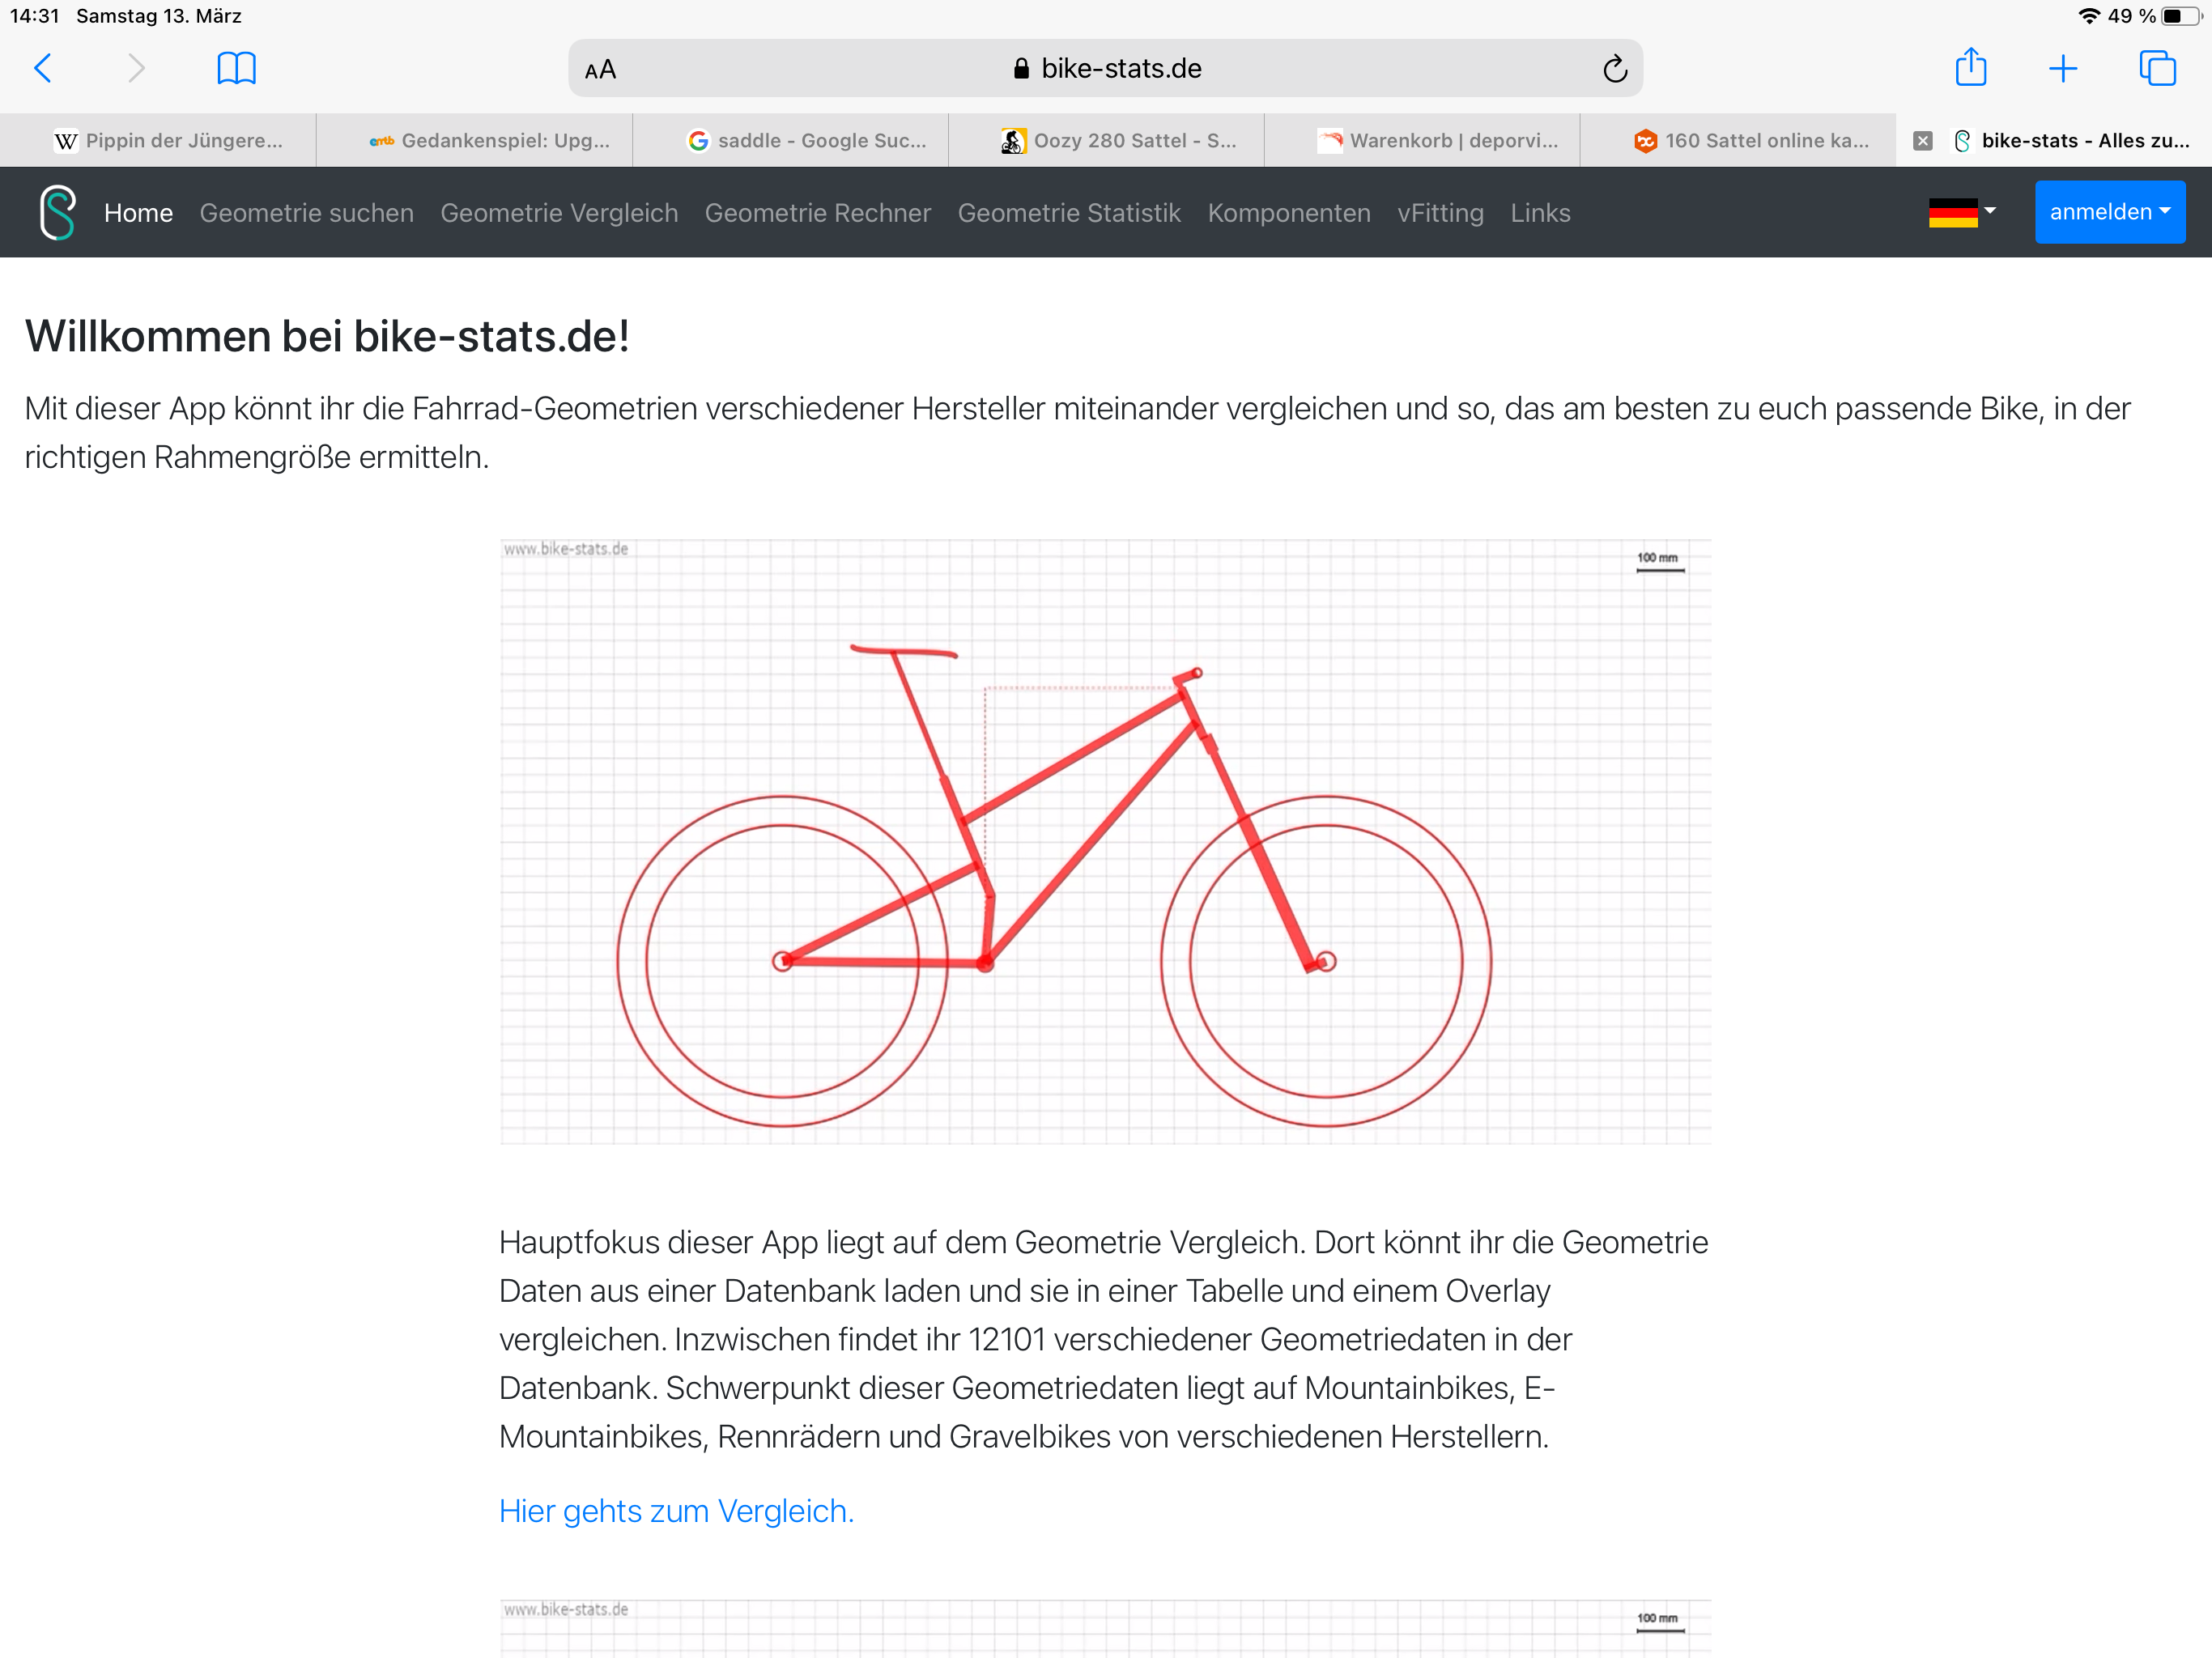Tap the Safari back arrow
The height and width of the screenshot is (1658, 2212).
[x=43, y=68]
